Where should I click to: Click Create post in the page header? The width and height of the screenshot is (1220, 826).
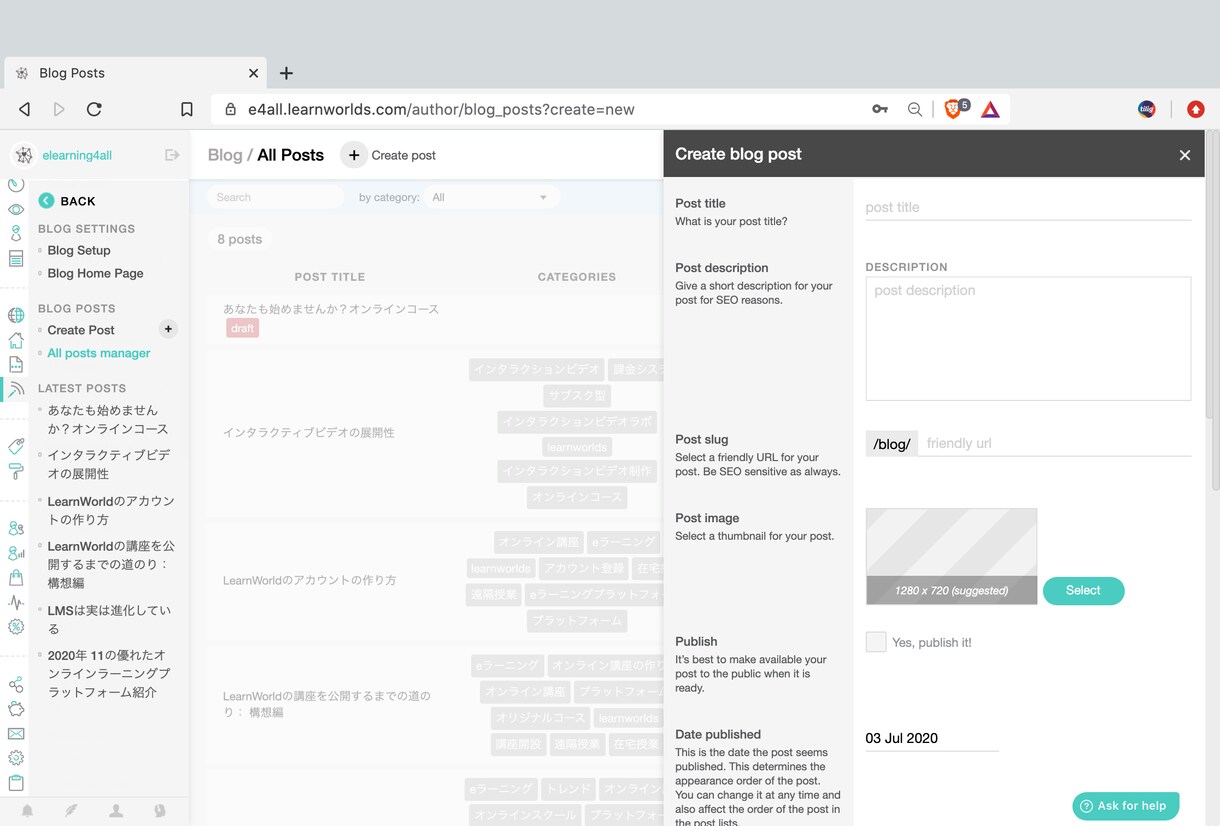click(x=388, y=155)
